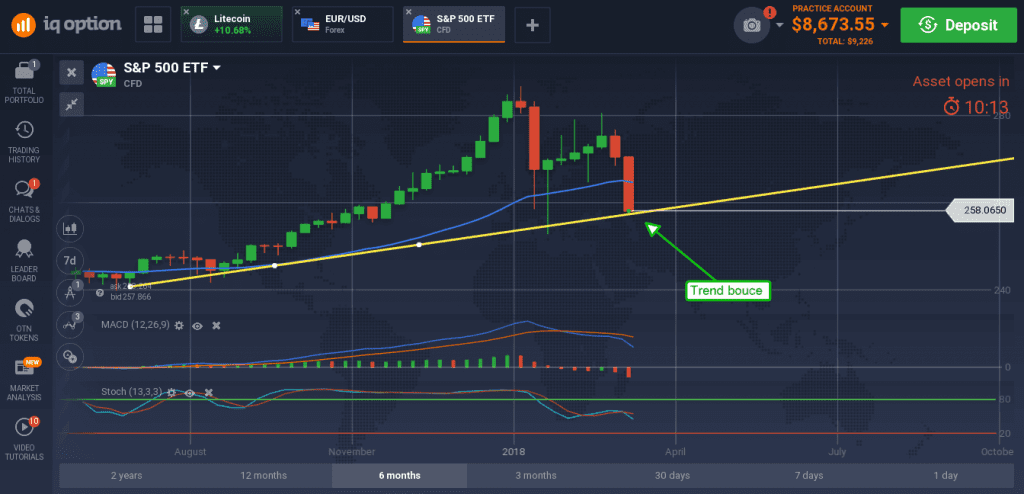Collapse chart with shrink arrows icon
The height and width of the screenshot is (494, 1024).
click(71, 103)
